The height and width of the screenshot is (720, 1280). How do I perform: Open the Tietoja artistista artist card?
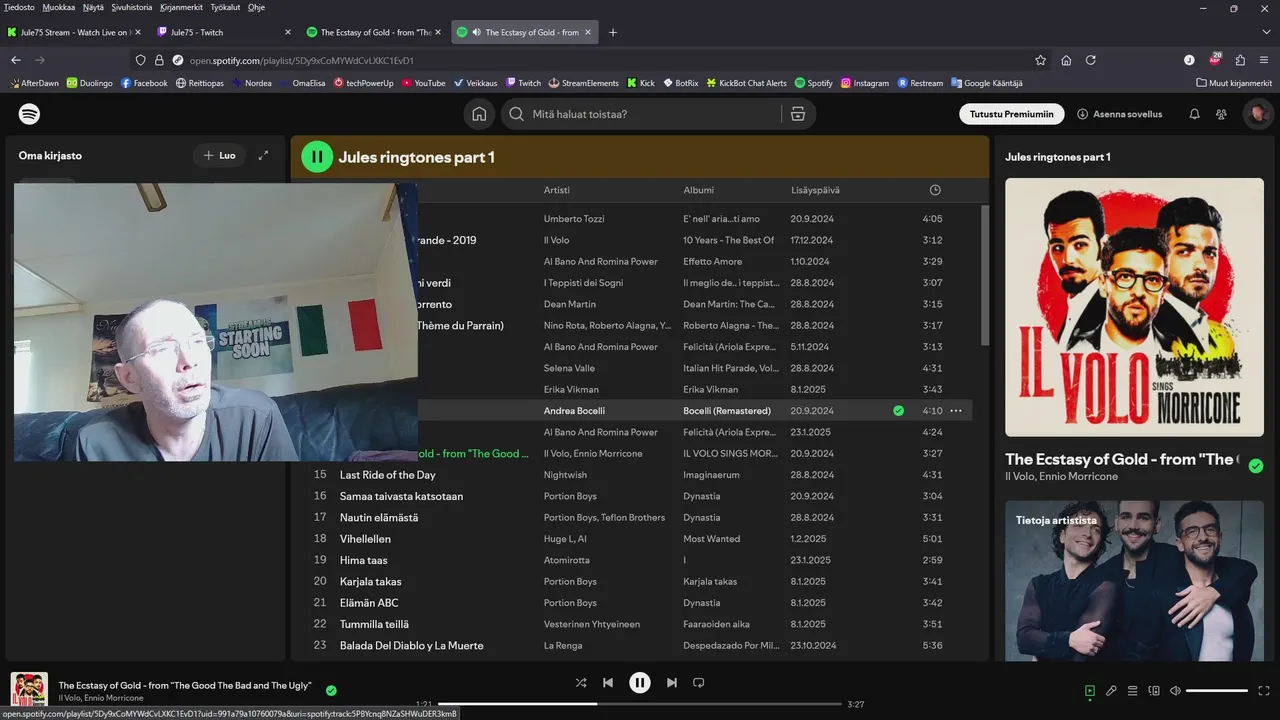[1134, 580]
